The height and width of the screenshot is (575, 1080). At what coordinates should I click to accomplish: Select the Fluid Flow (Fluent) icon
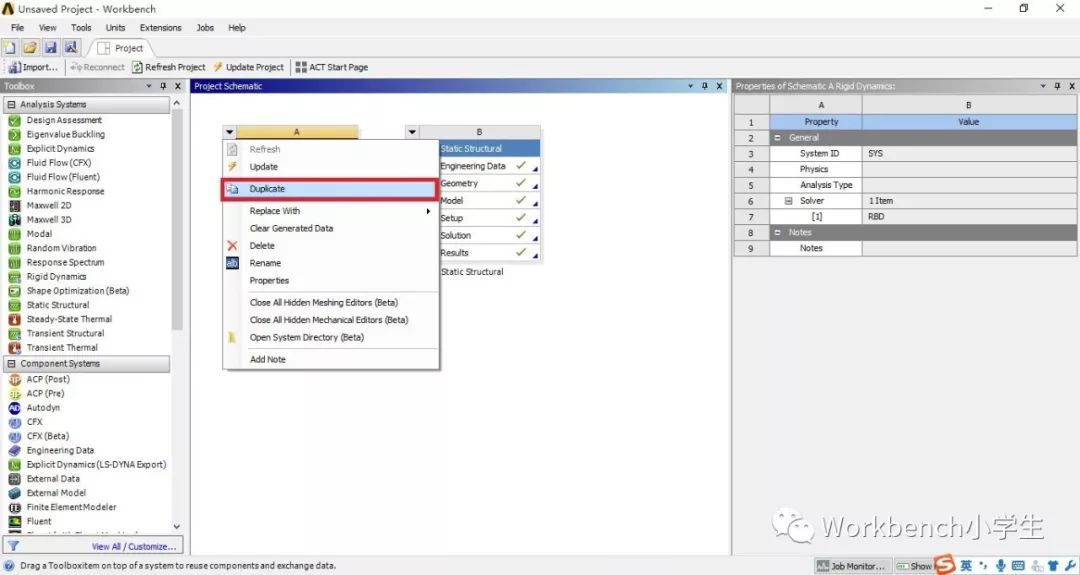point(14,177)
